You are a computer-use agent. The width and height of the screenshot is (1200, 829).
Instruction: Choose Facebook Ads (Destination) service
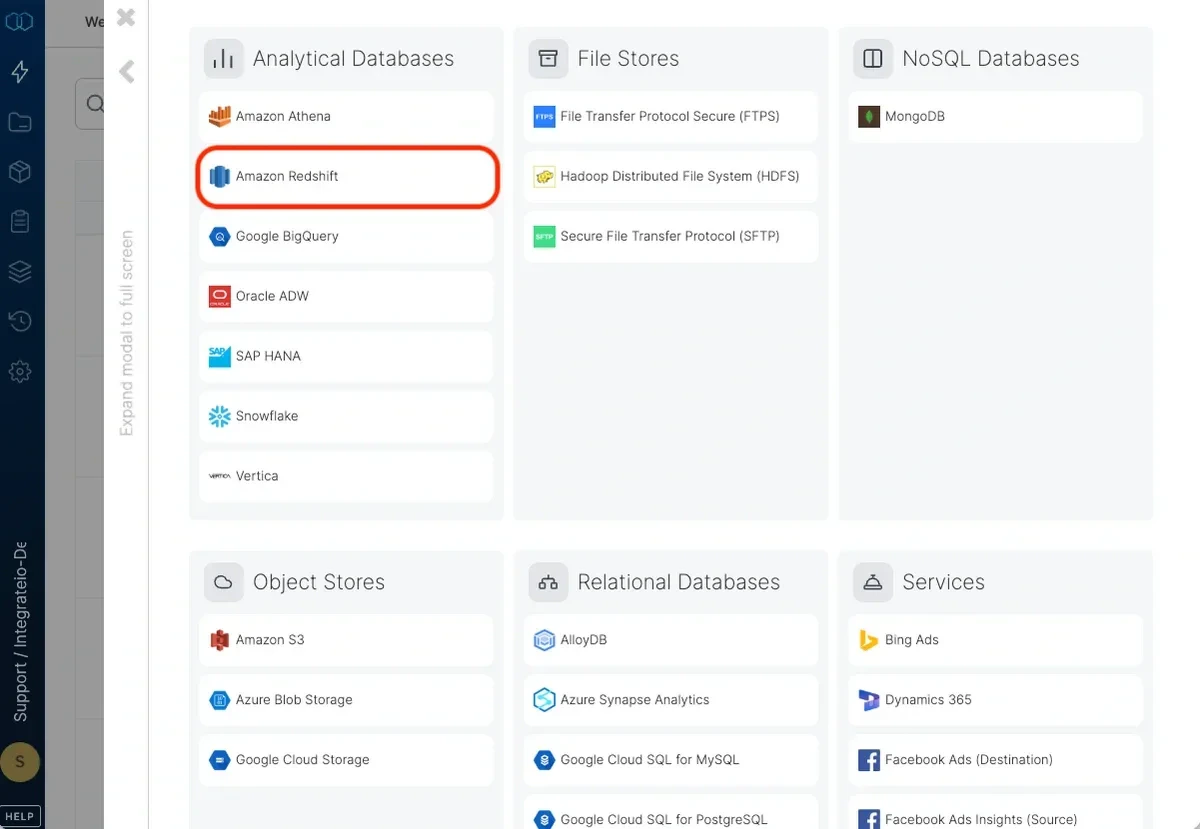994,760
